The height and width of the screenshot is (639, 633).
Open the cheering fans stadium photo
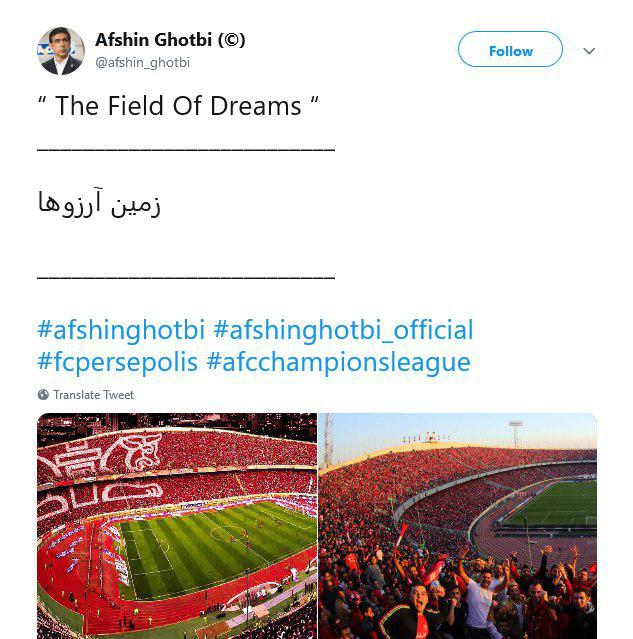pos(458,526)
